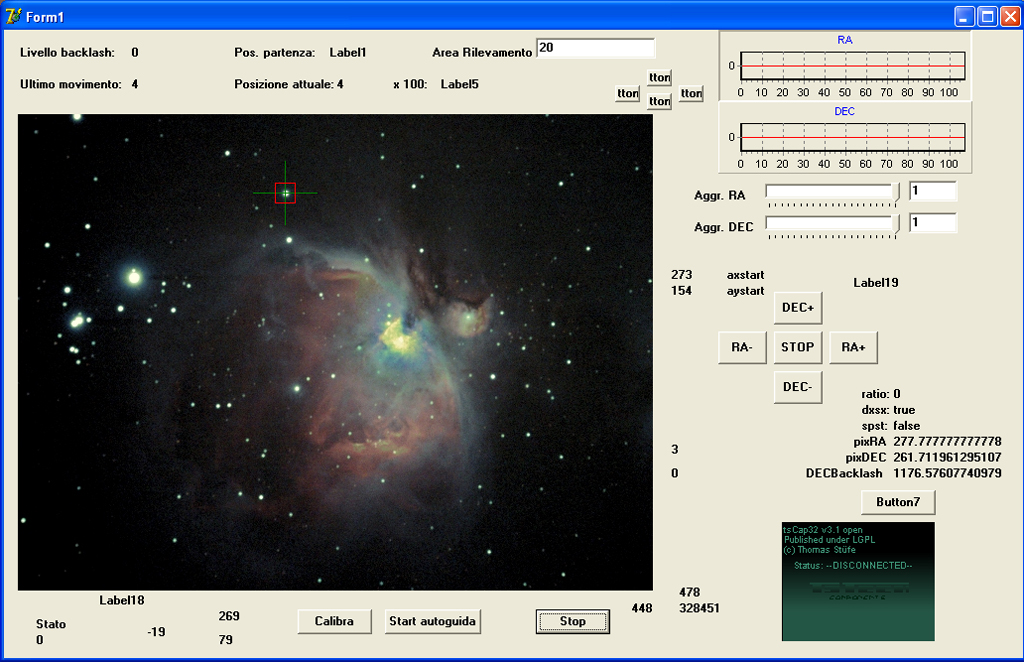Click the pixDEC value 261.711961295107
Viewport: 1024px width, 662px height.
tap(947, 458)
